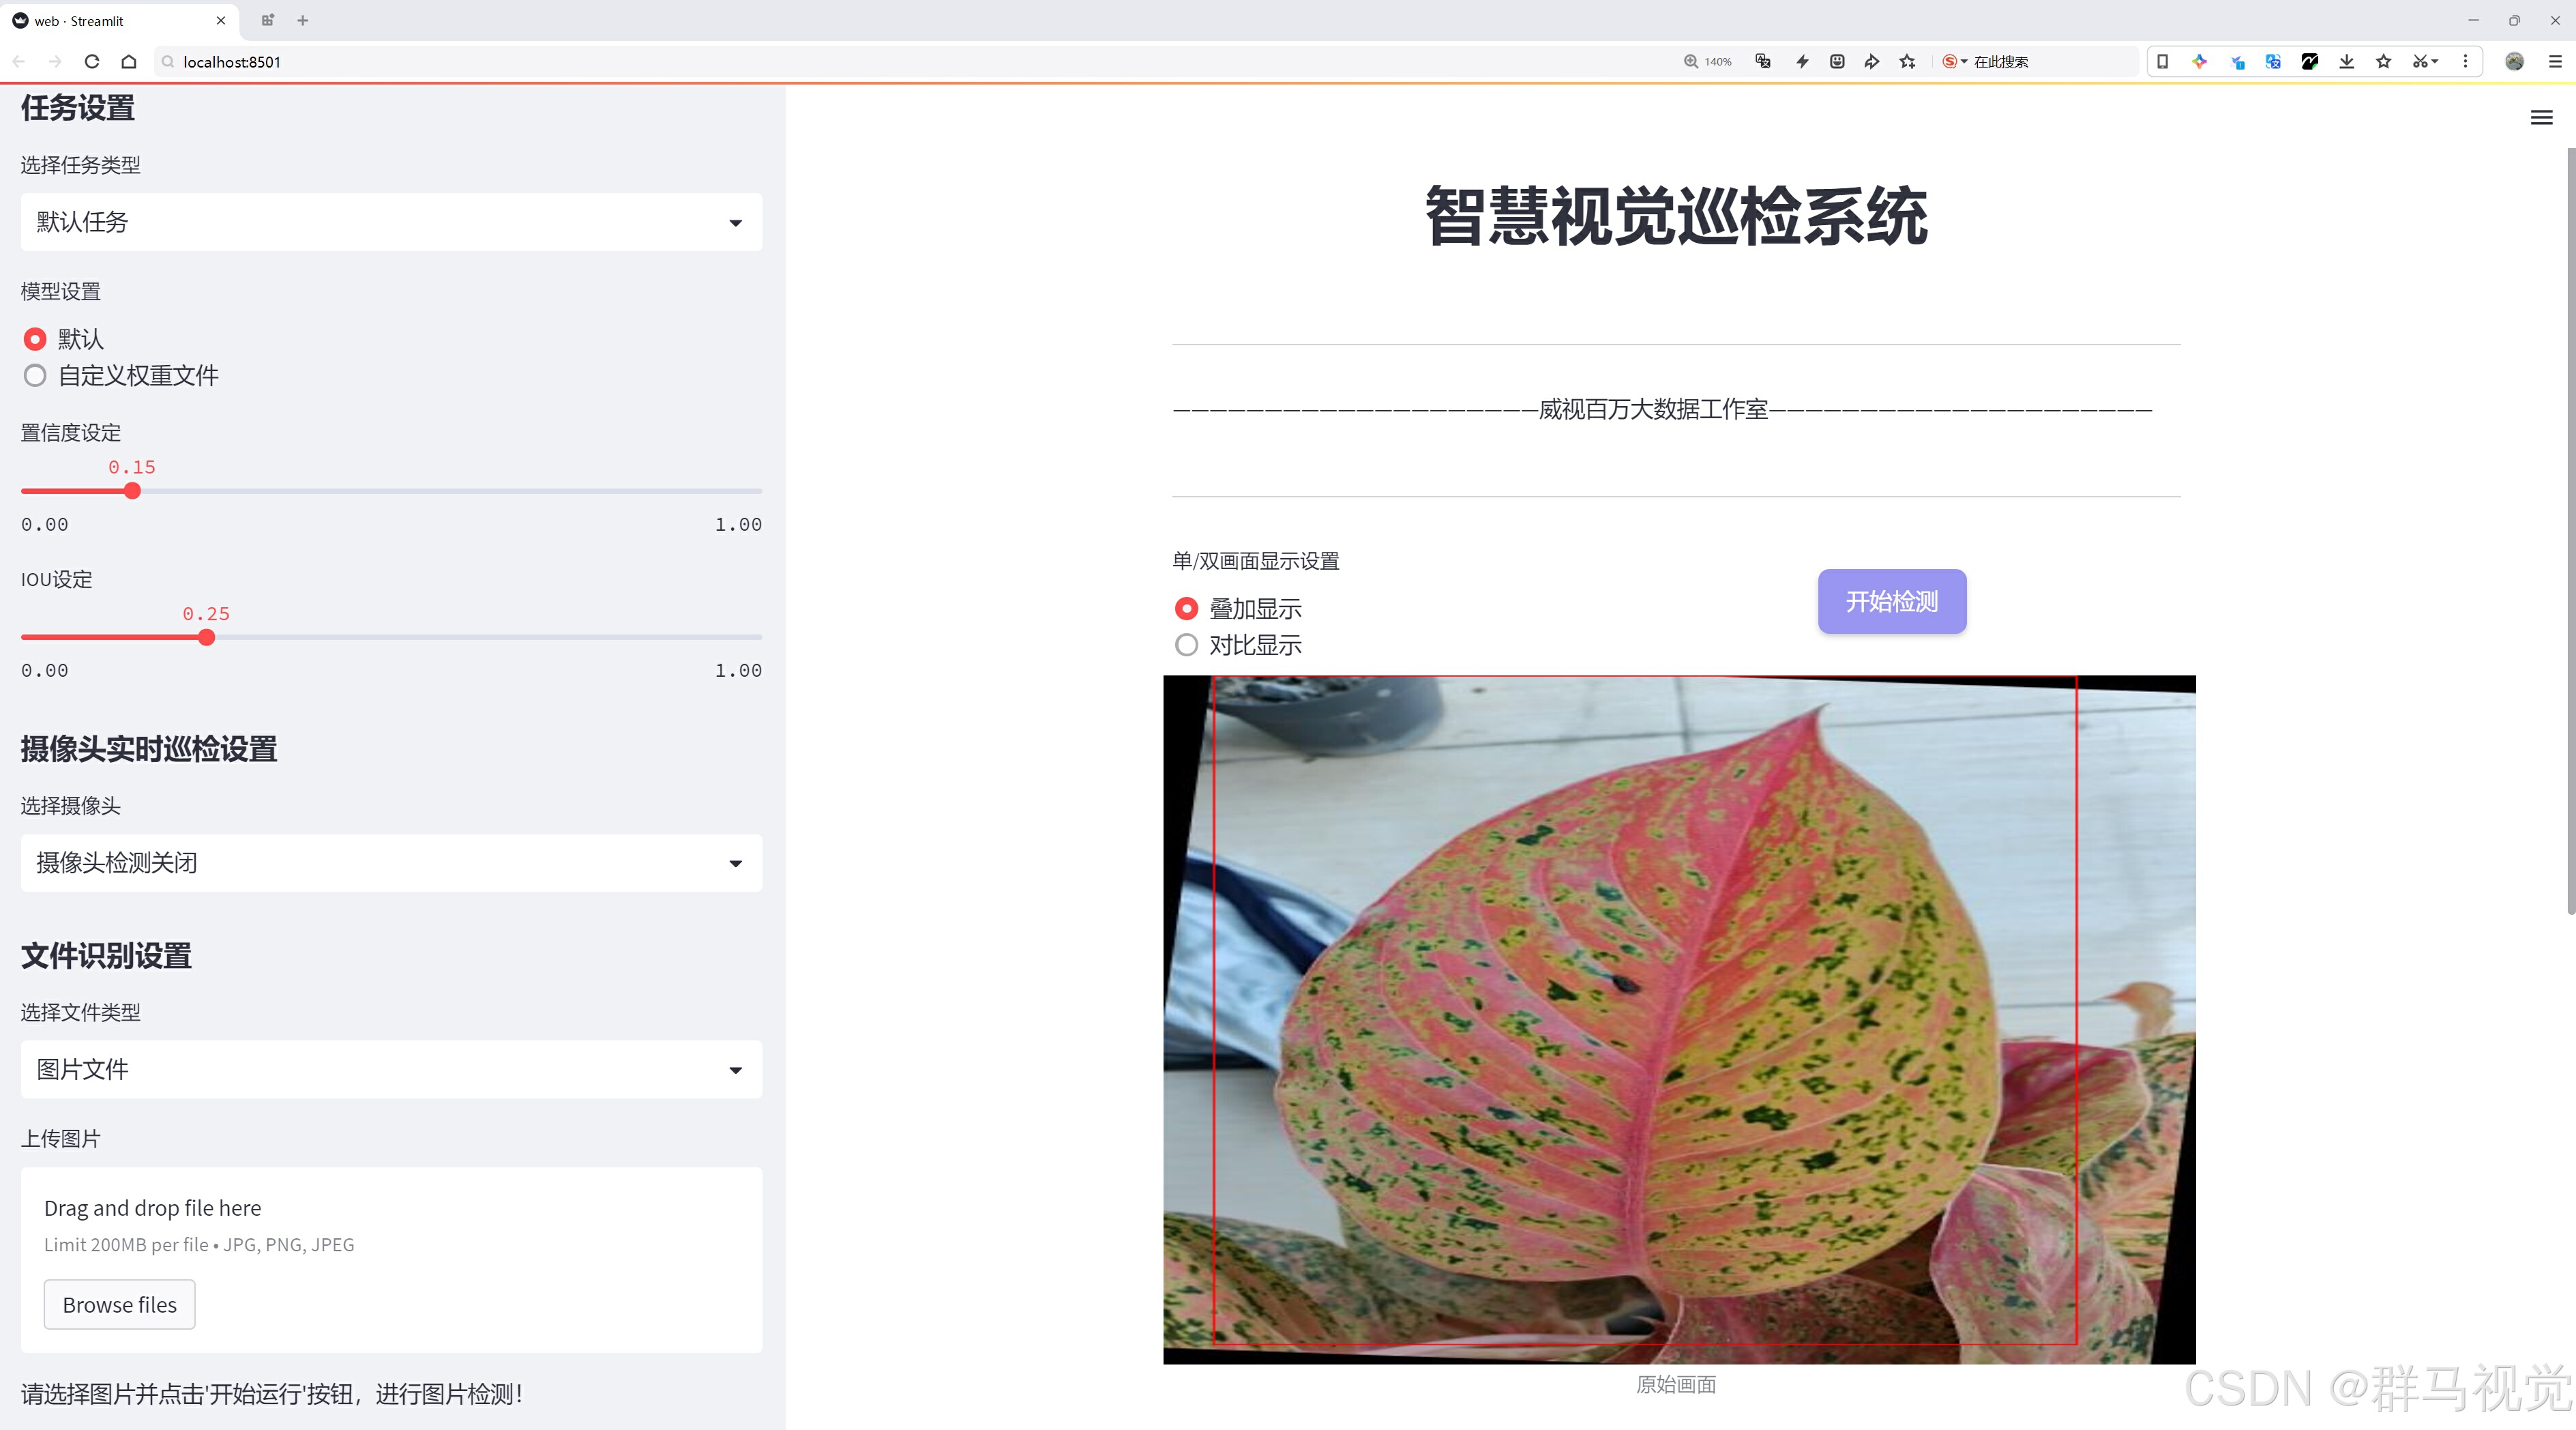Click the add-to-favorites star icon

[1908, 62]
